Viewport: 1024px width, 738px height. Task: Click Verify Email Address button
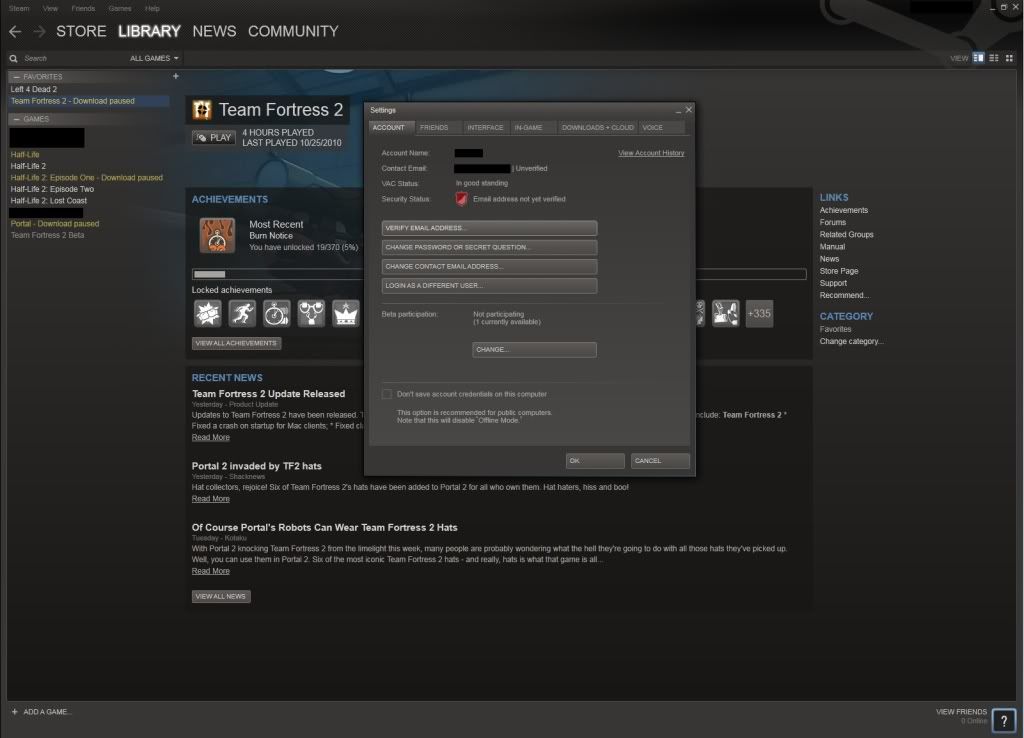click(x=489, y=228)
